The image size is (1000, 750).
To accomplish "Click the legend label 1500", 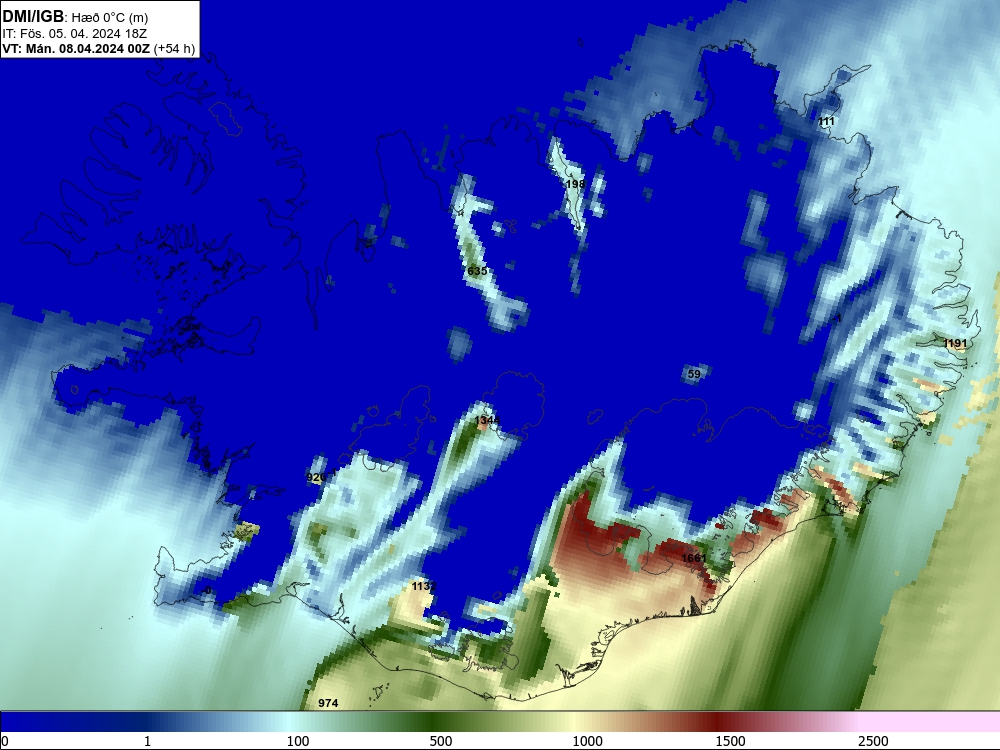I will coord(730,741).
